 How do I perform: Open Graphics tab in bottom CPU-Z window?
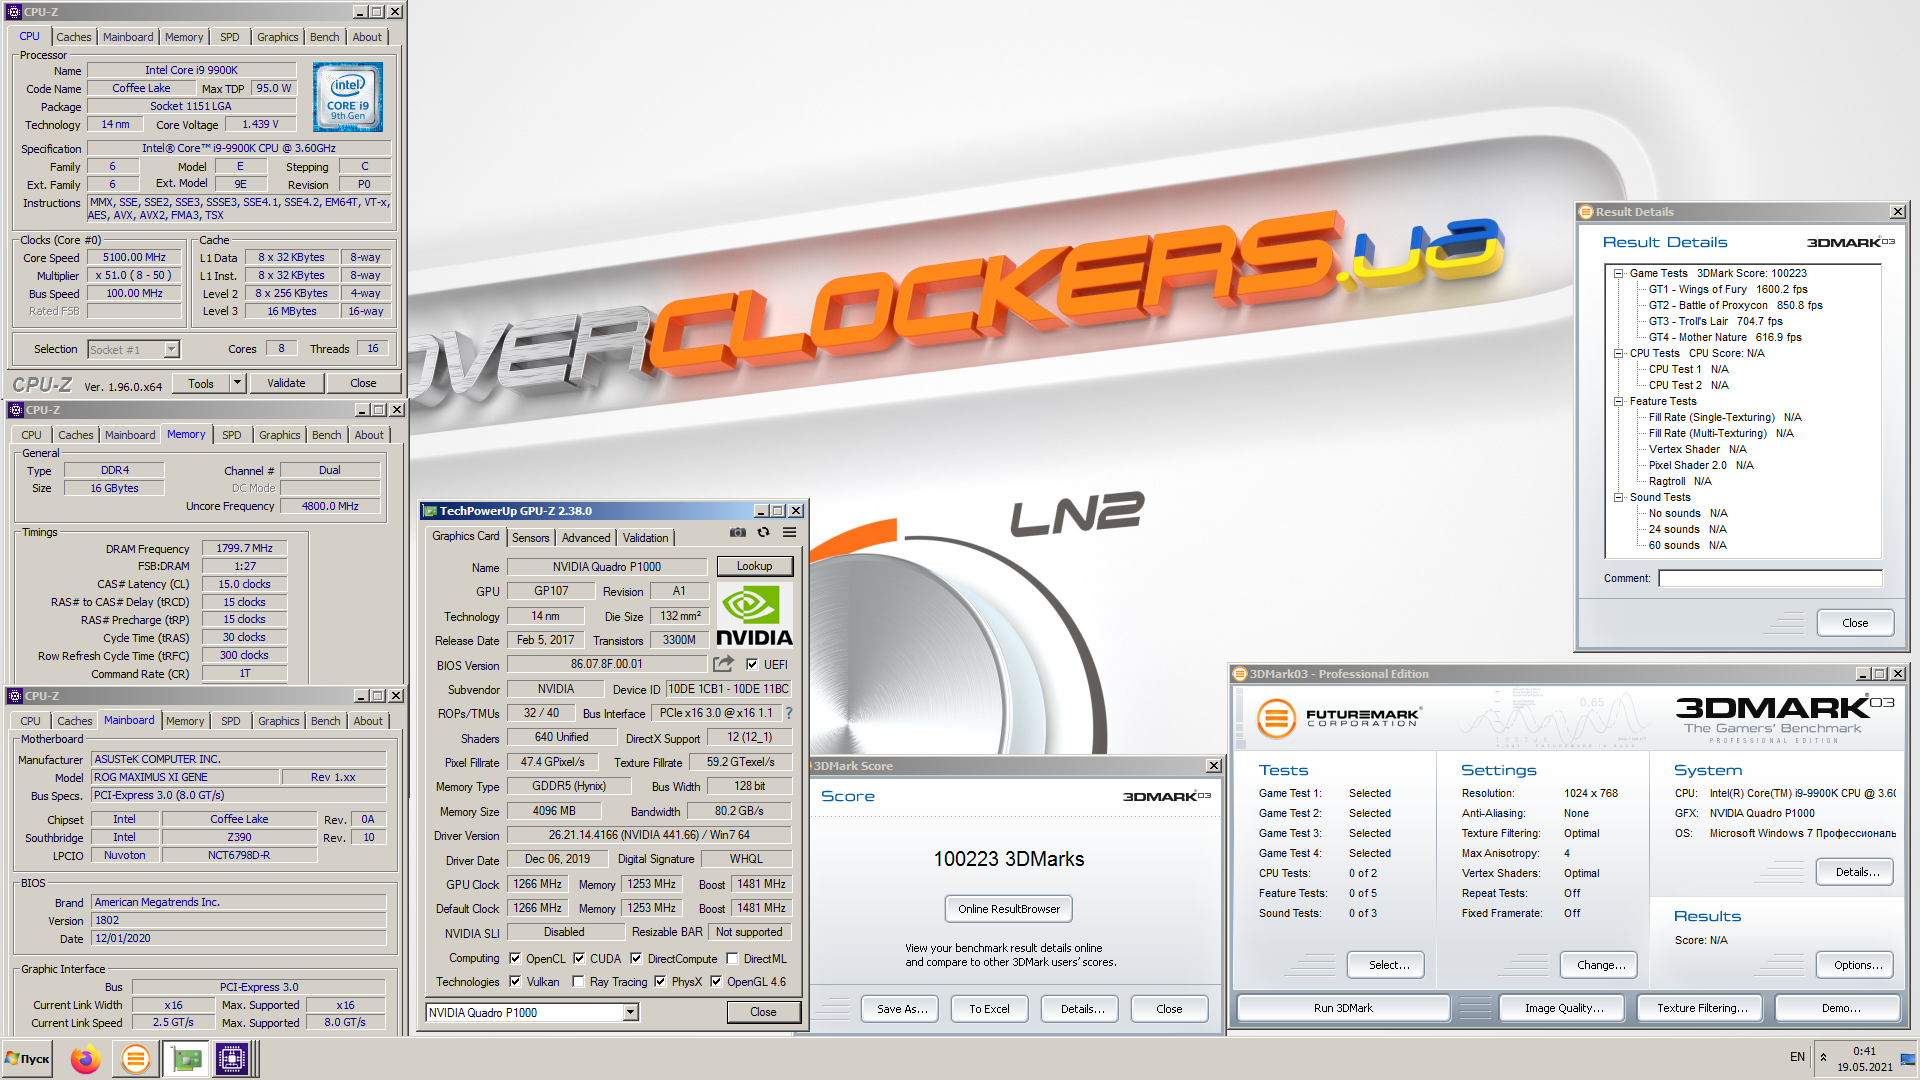point(278,721)
